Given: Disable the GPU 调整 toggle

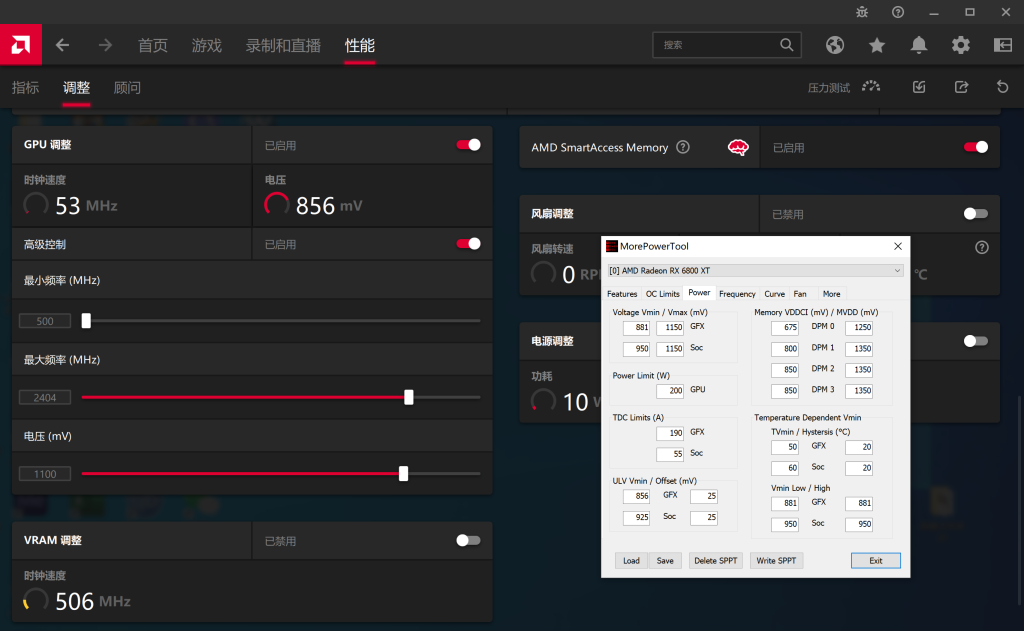Looking at the screenshot, I should [468, 145].
